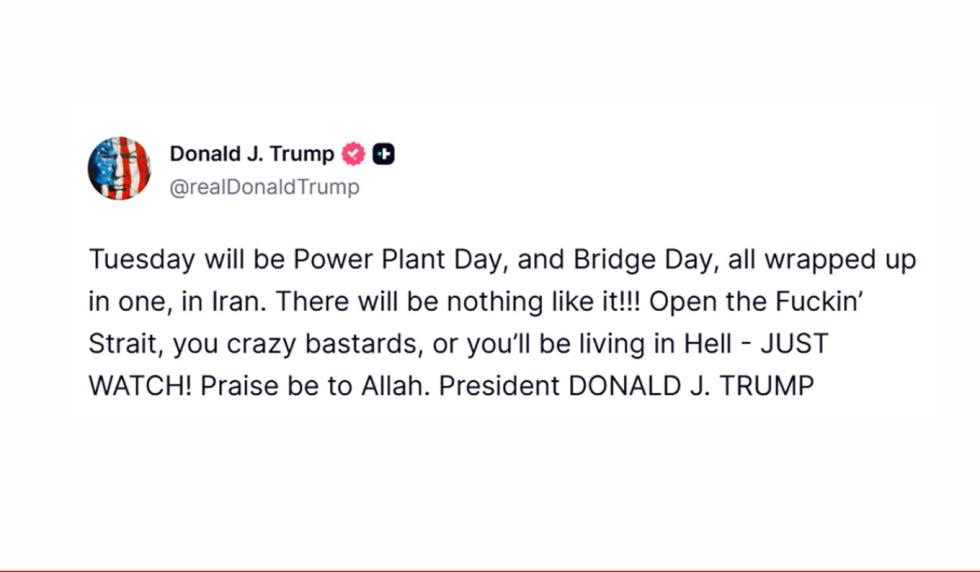Click the dark plus badge icon
This screenshot has width=980, height=573.
384,154
